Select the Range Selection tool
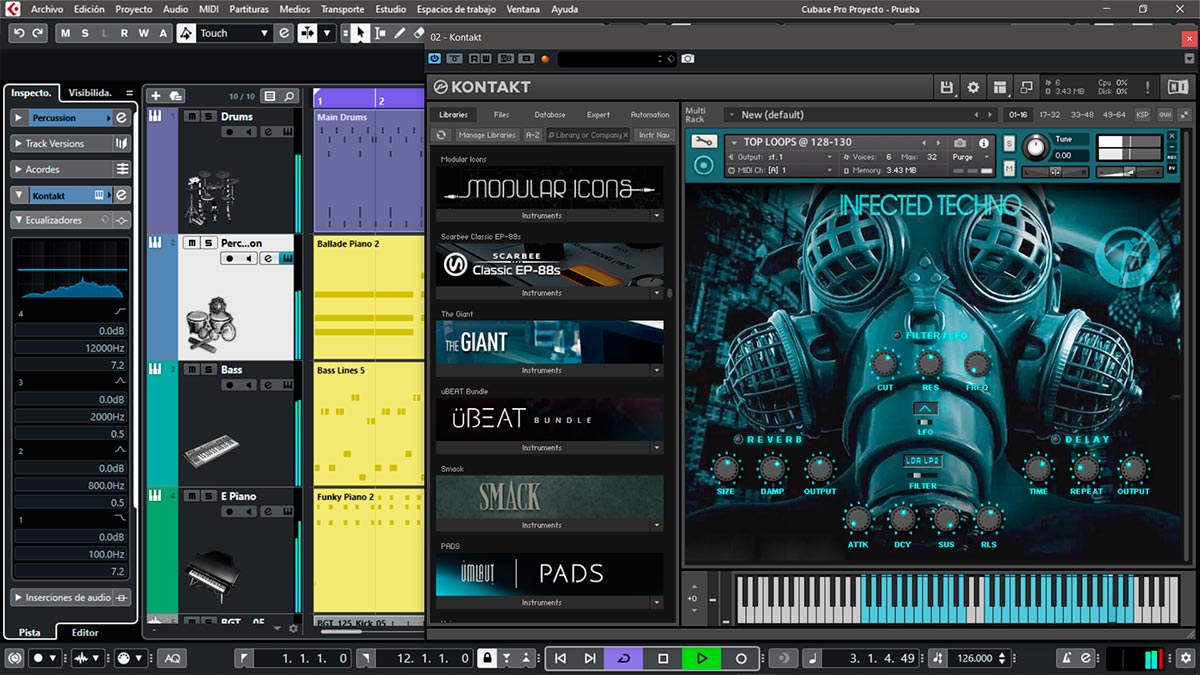 (x=380, y=33)
